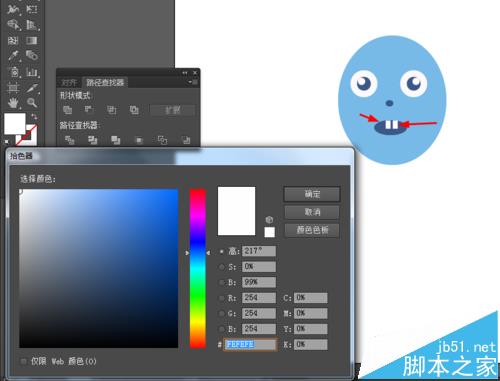This screenshot has height=381, width=500.
Task: Select the Blend tool
Action: pos(32,56)
